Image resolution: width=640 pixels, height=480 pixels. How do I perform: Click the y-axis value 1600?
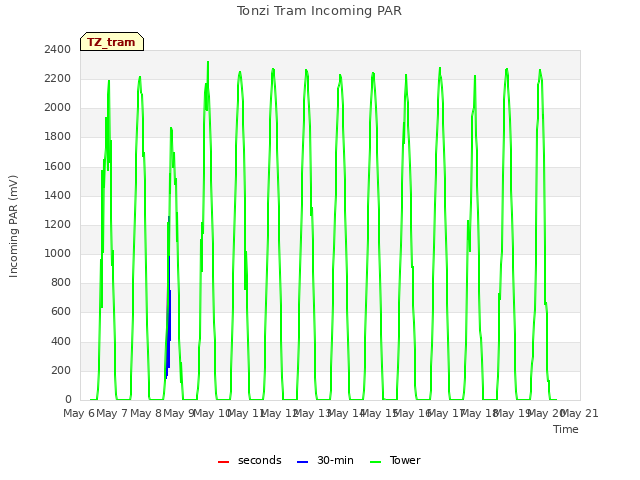tap(58, 166)
